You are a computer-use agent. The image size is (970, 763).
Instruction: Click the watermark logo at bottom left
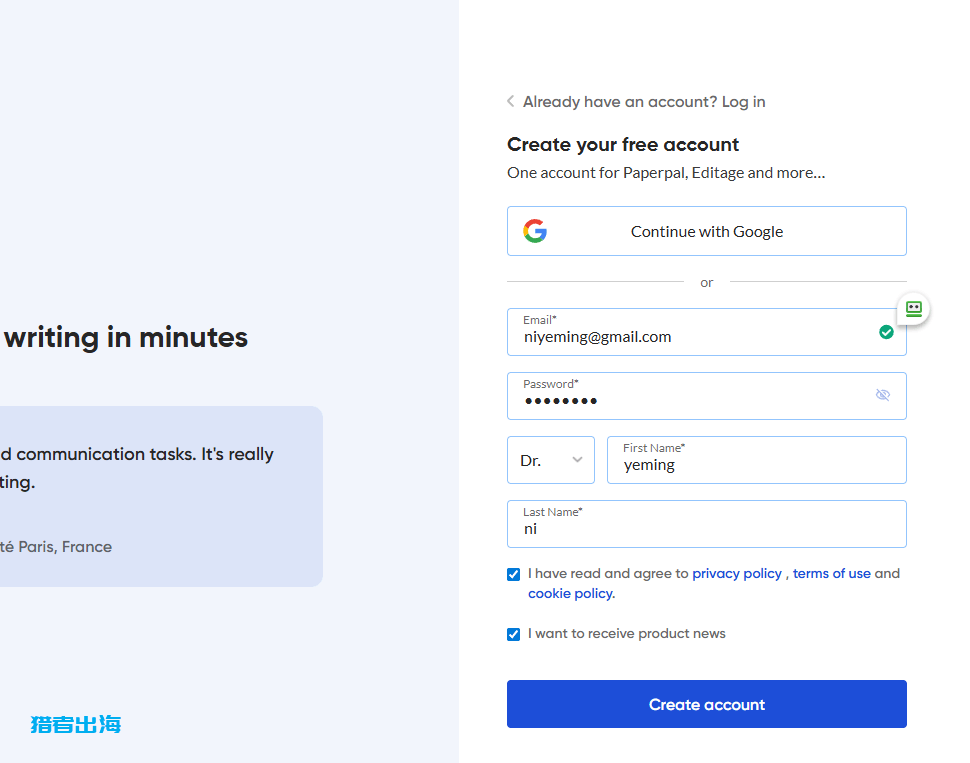75,724
